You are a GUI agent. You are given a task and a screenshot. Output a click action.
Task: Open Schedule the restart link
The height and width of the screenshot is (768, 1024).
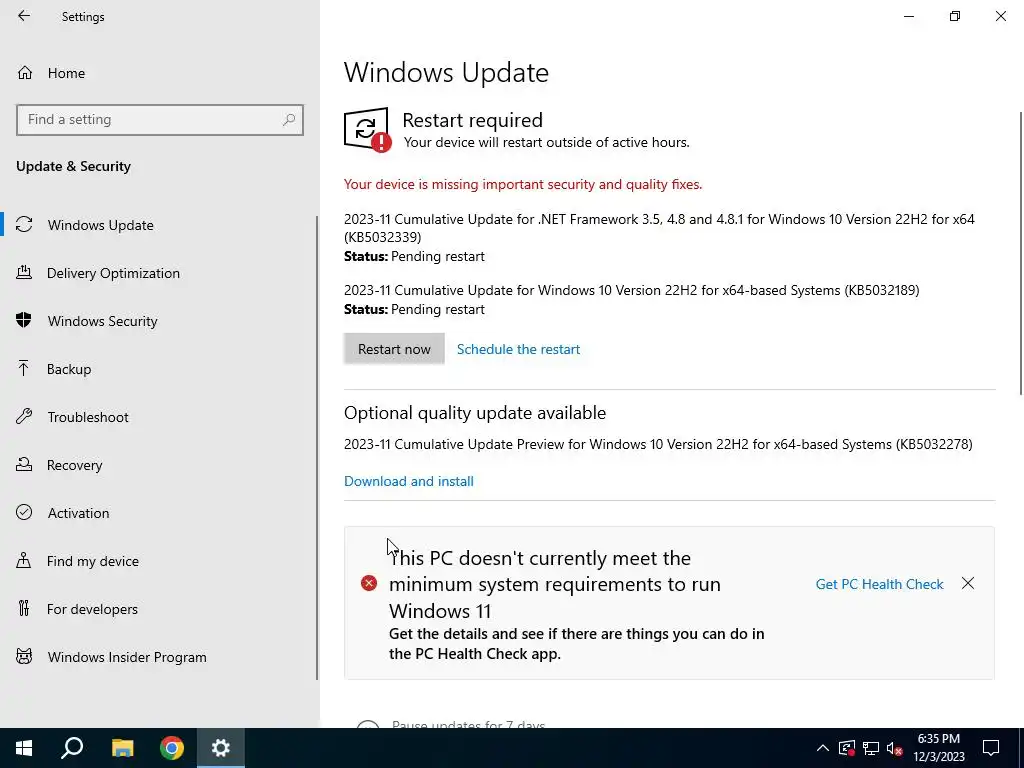[x=518, y=349]
